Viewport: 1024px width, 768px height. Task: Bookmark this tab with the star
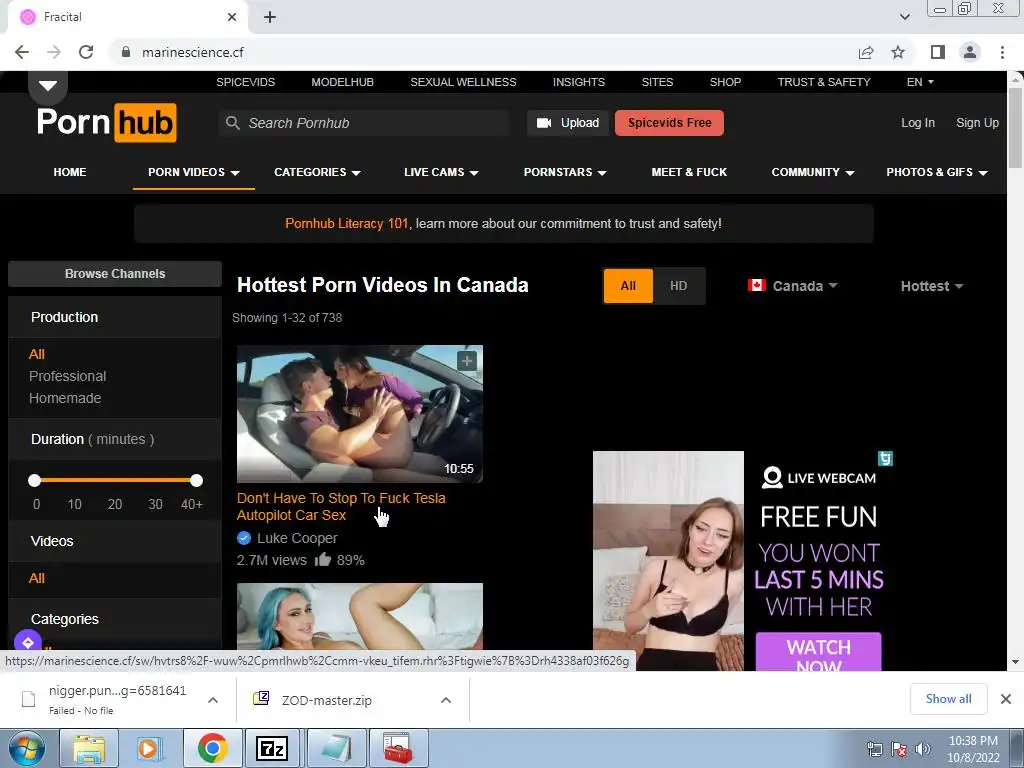point(898,52)
